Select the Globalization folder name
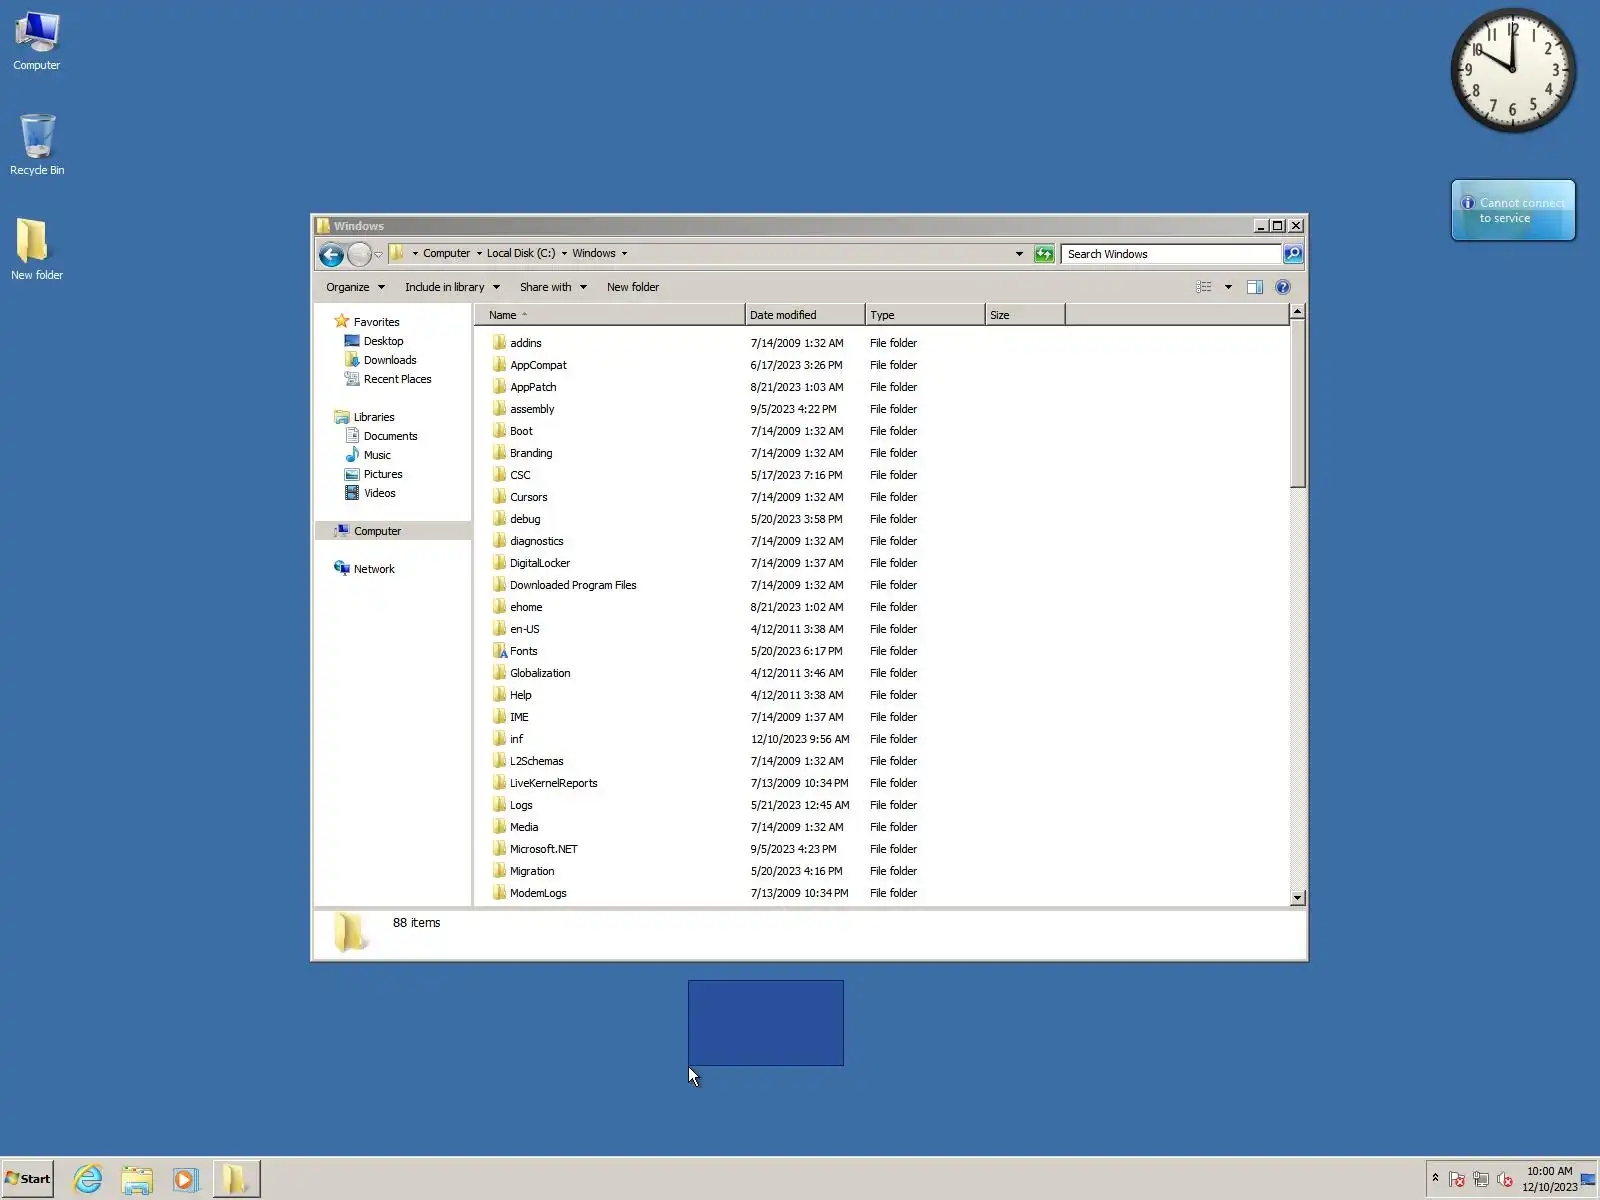 [x=540, y=673]
